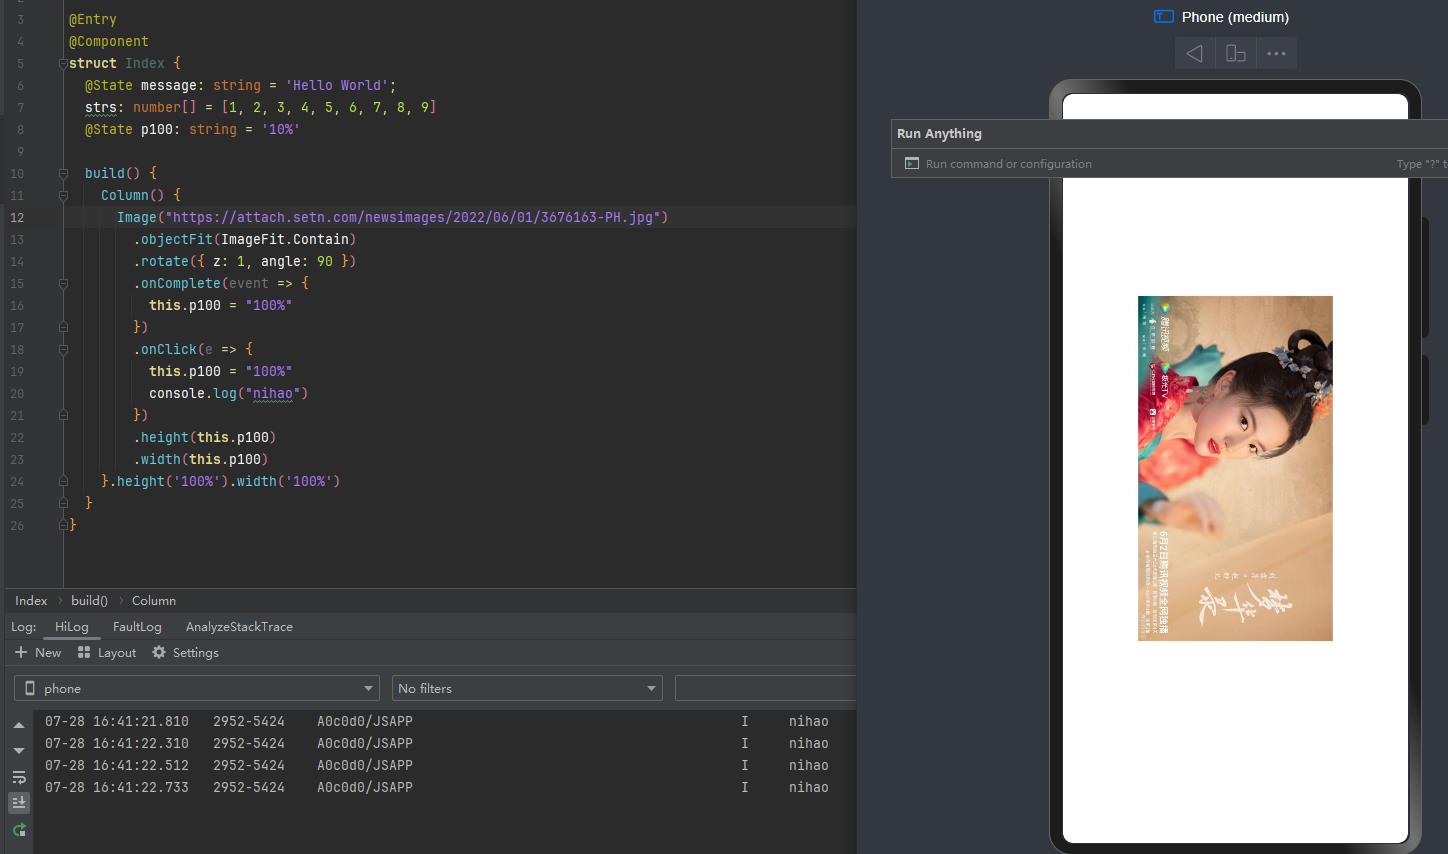This screenshot has width=1448, height=854.
Task: Toggle the scroll-to-end icon in log sidebar
Action: (19, 803)
